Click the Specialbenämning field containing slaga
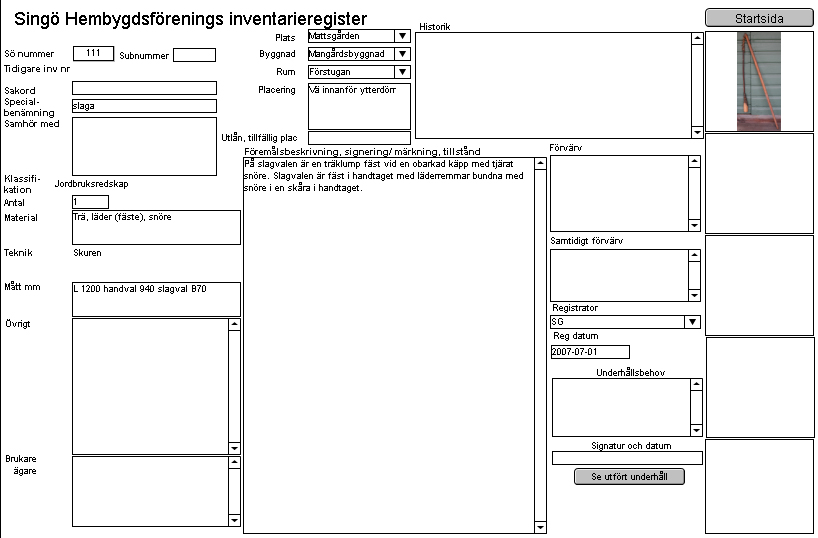 pos(145,106)
